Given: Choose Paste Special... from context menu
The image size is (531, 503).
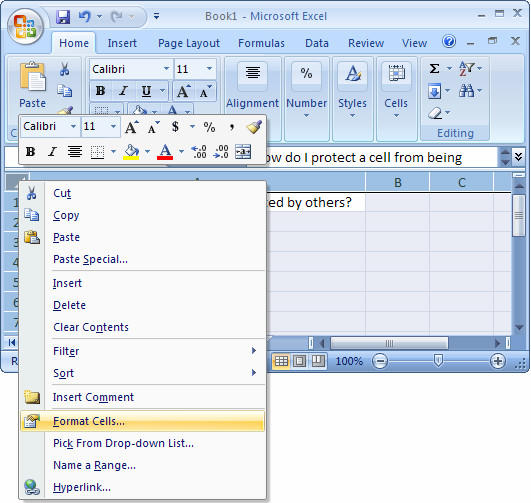Looking at the screenshot, I should [142, 259].
